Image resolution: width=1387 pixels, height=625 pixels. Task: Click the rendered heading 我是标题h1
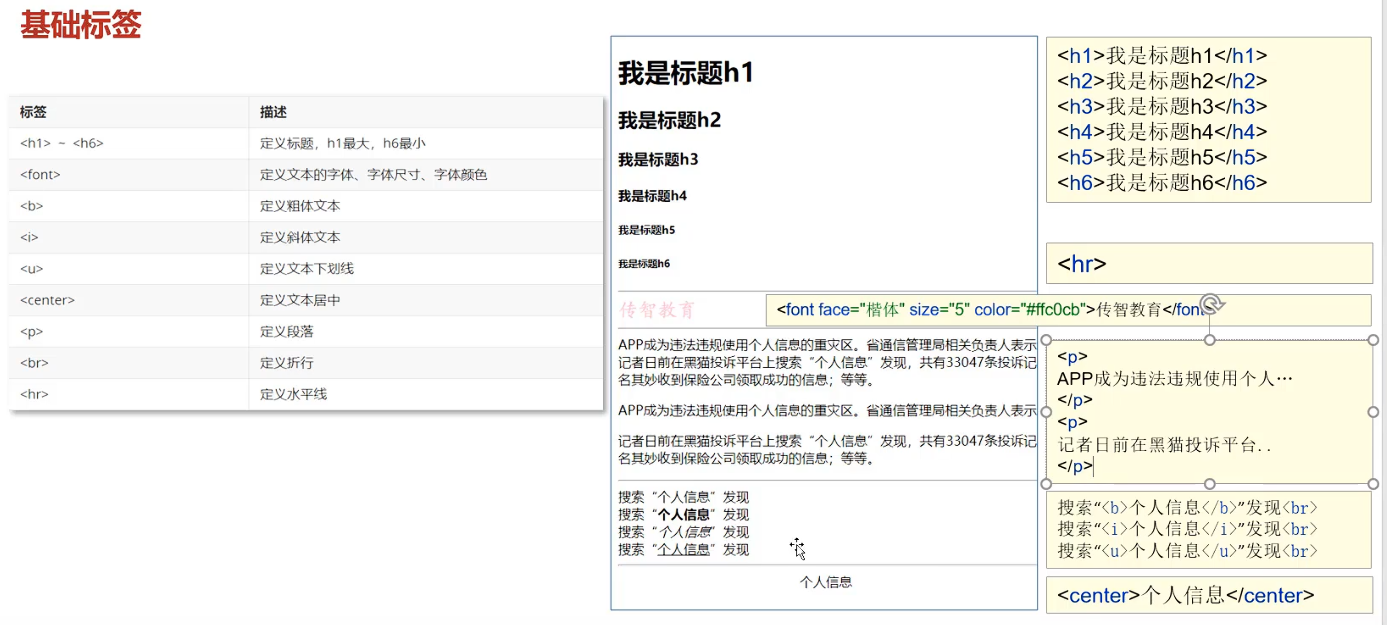686,72
